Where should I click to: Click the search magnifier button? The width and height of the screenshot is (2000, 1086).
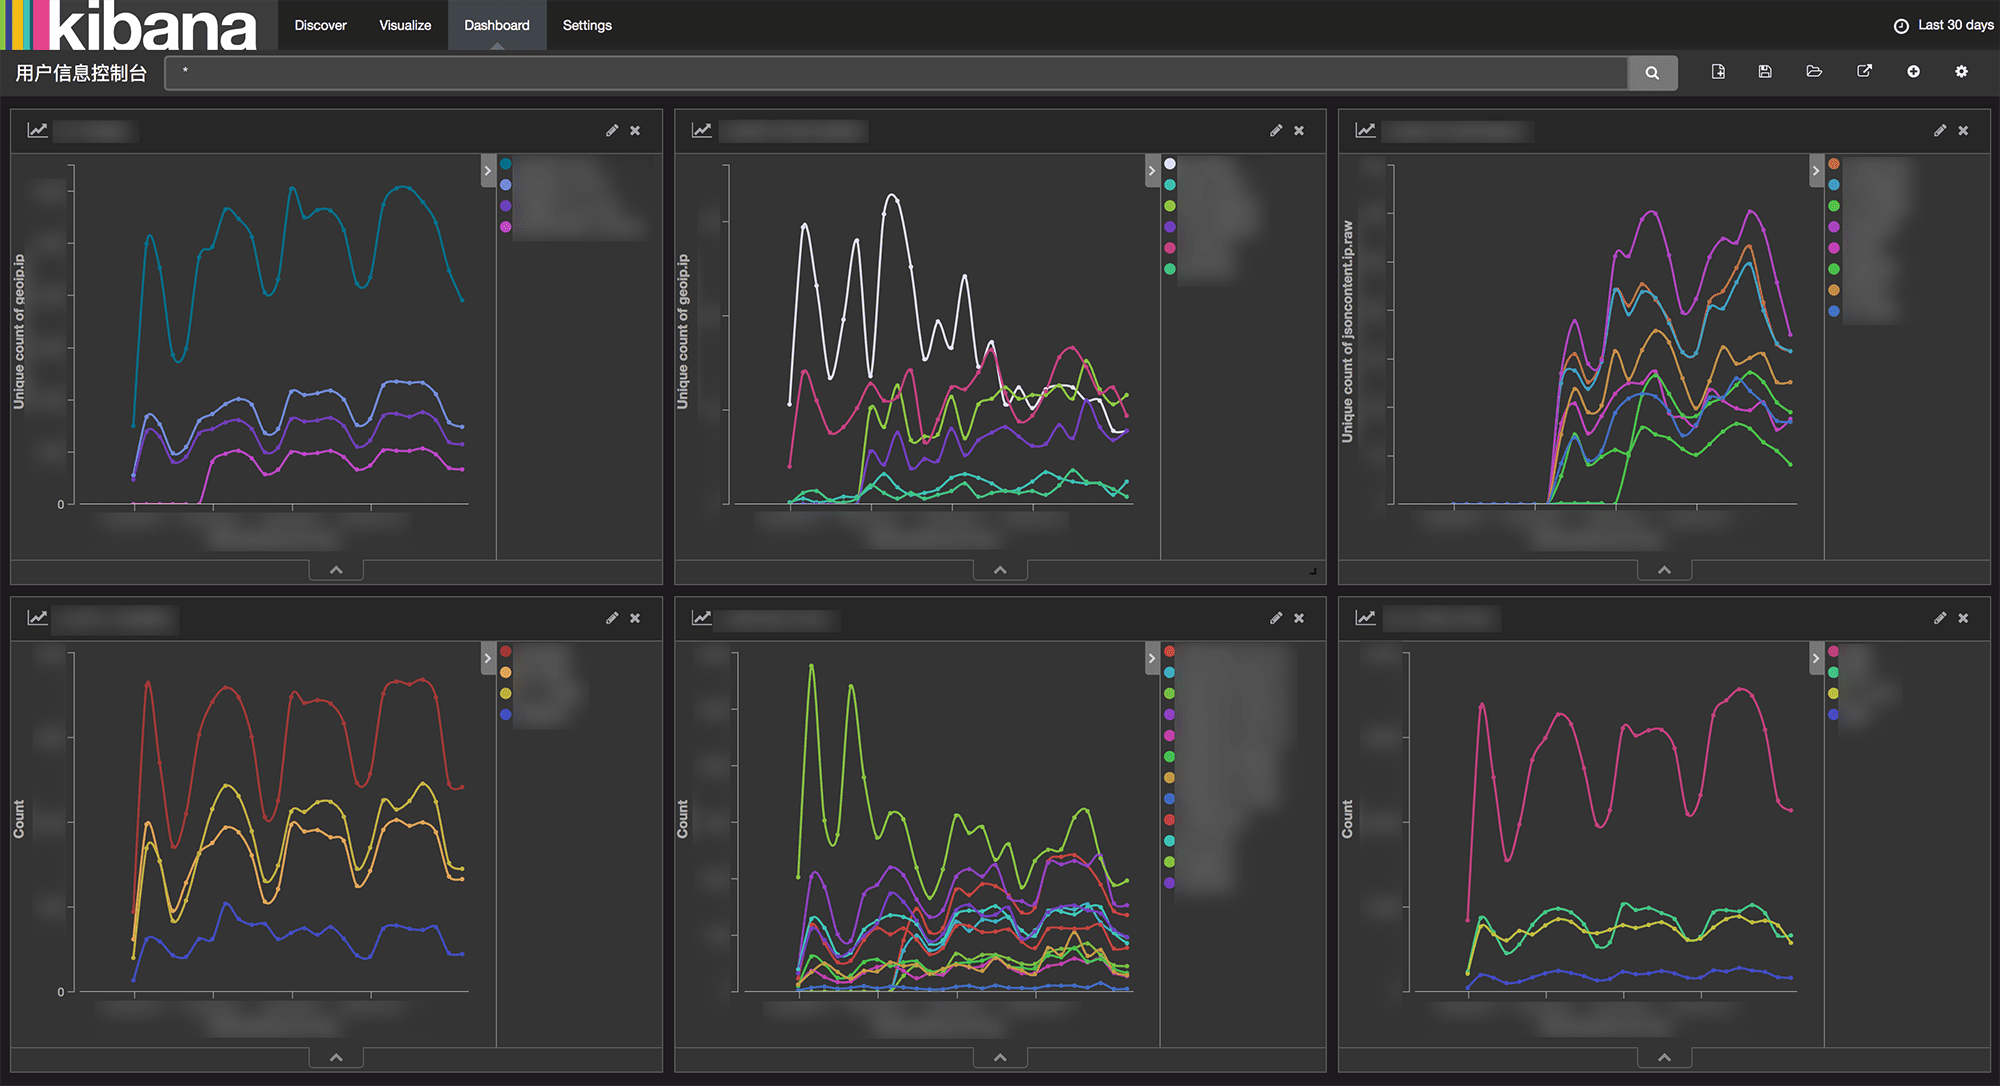1652,73
